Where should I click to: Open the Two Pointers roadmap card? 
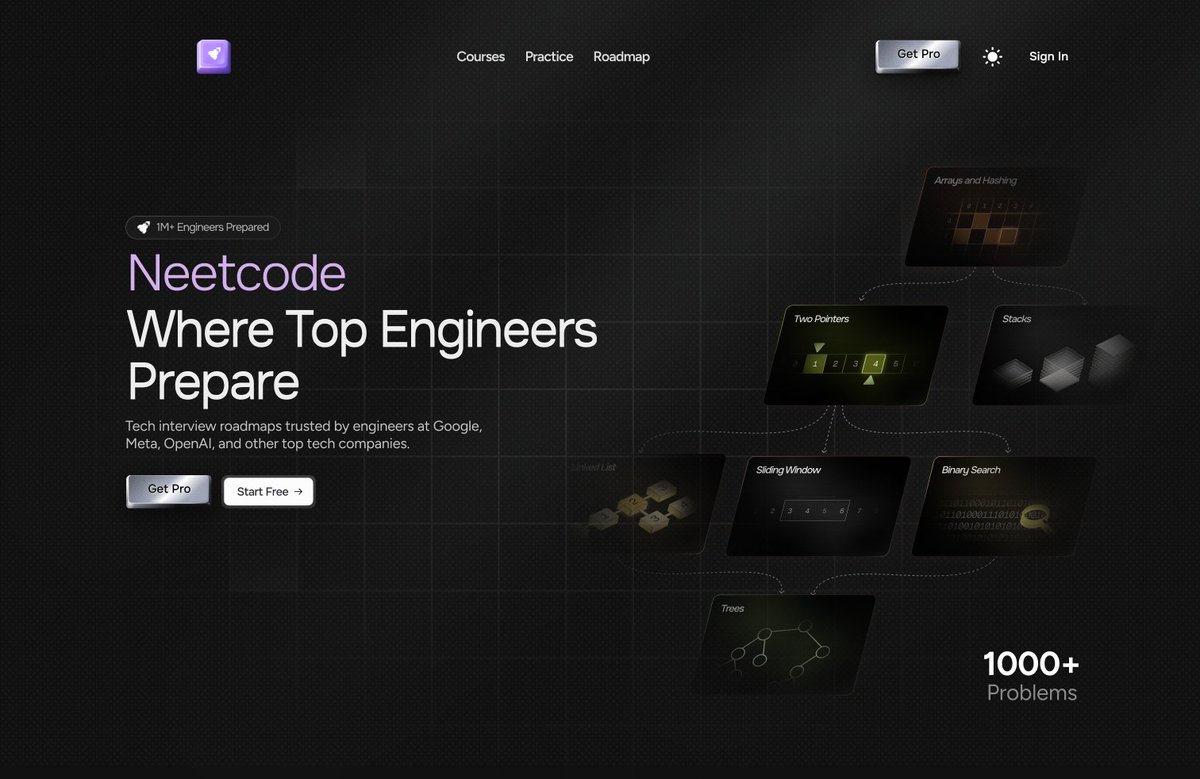[x=856, y=355]
